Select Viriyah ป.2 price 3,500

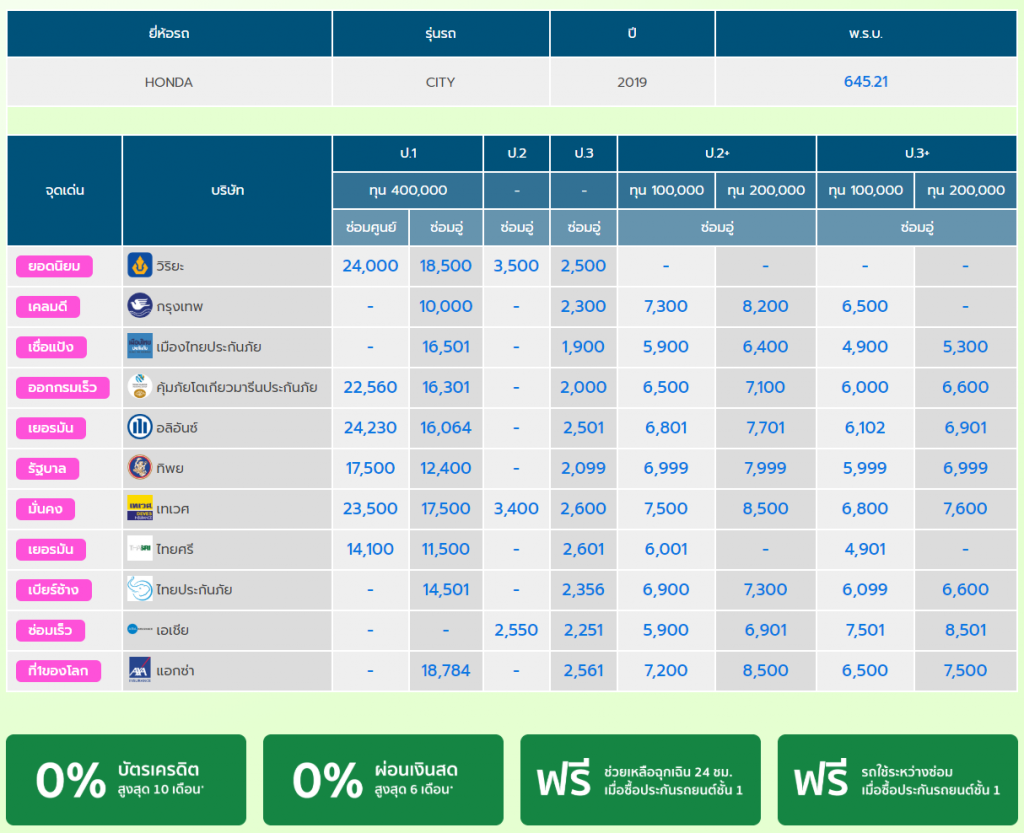tap(516, 266)
